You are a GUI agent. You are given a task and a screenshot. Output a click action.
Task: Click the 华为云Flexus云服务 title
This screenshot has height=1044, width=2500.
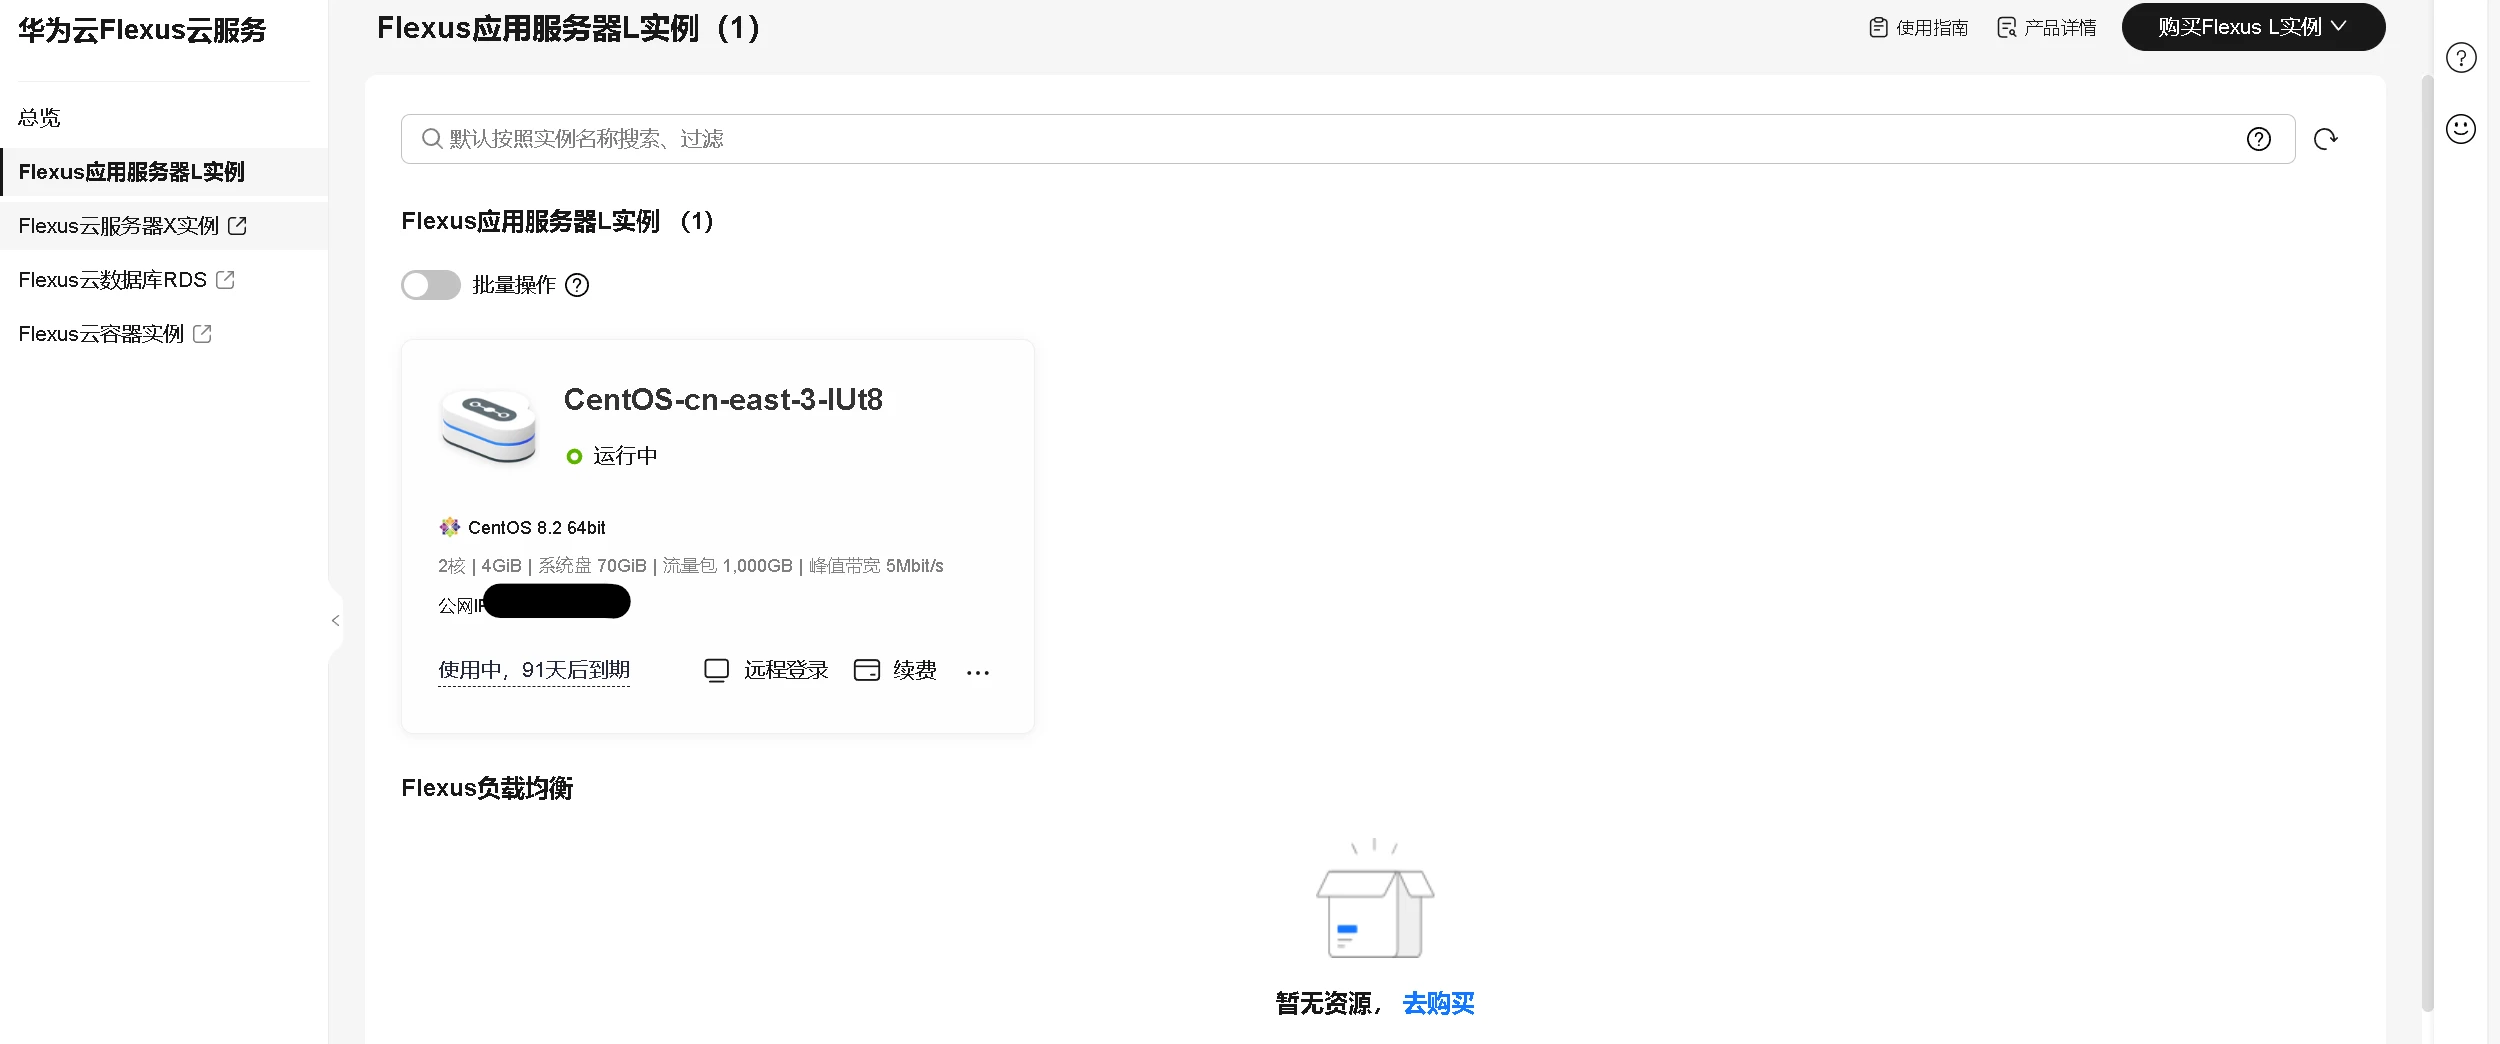tap(142, 30)
